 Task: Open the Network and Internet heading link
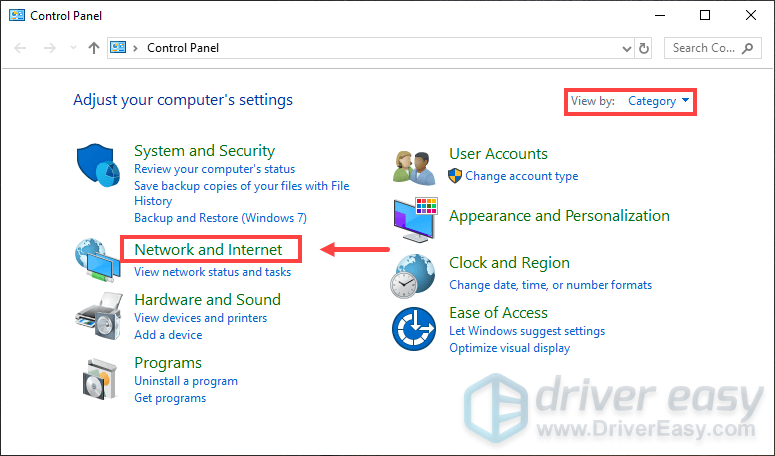pos(208,249)
